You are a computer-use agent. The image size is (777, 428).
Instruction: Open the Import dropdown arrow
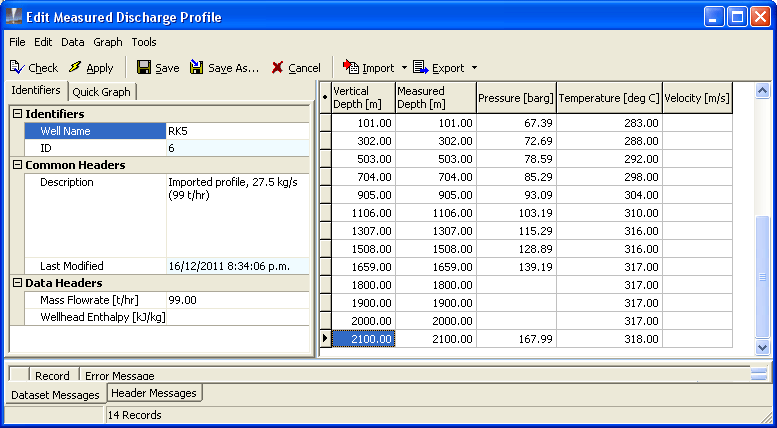tap(404, 68)
